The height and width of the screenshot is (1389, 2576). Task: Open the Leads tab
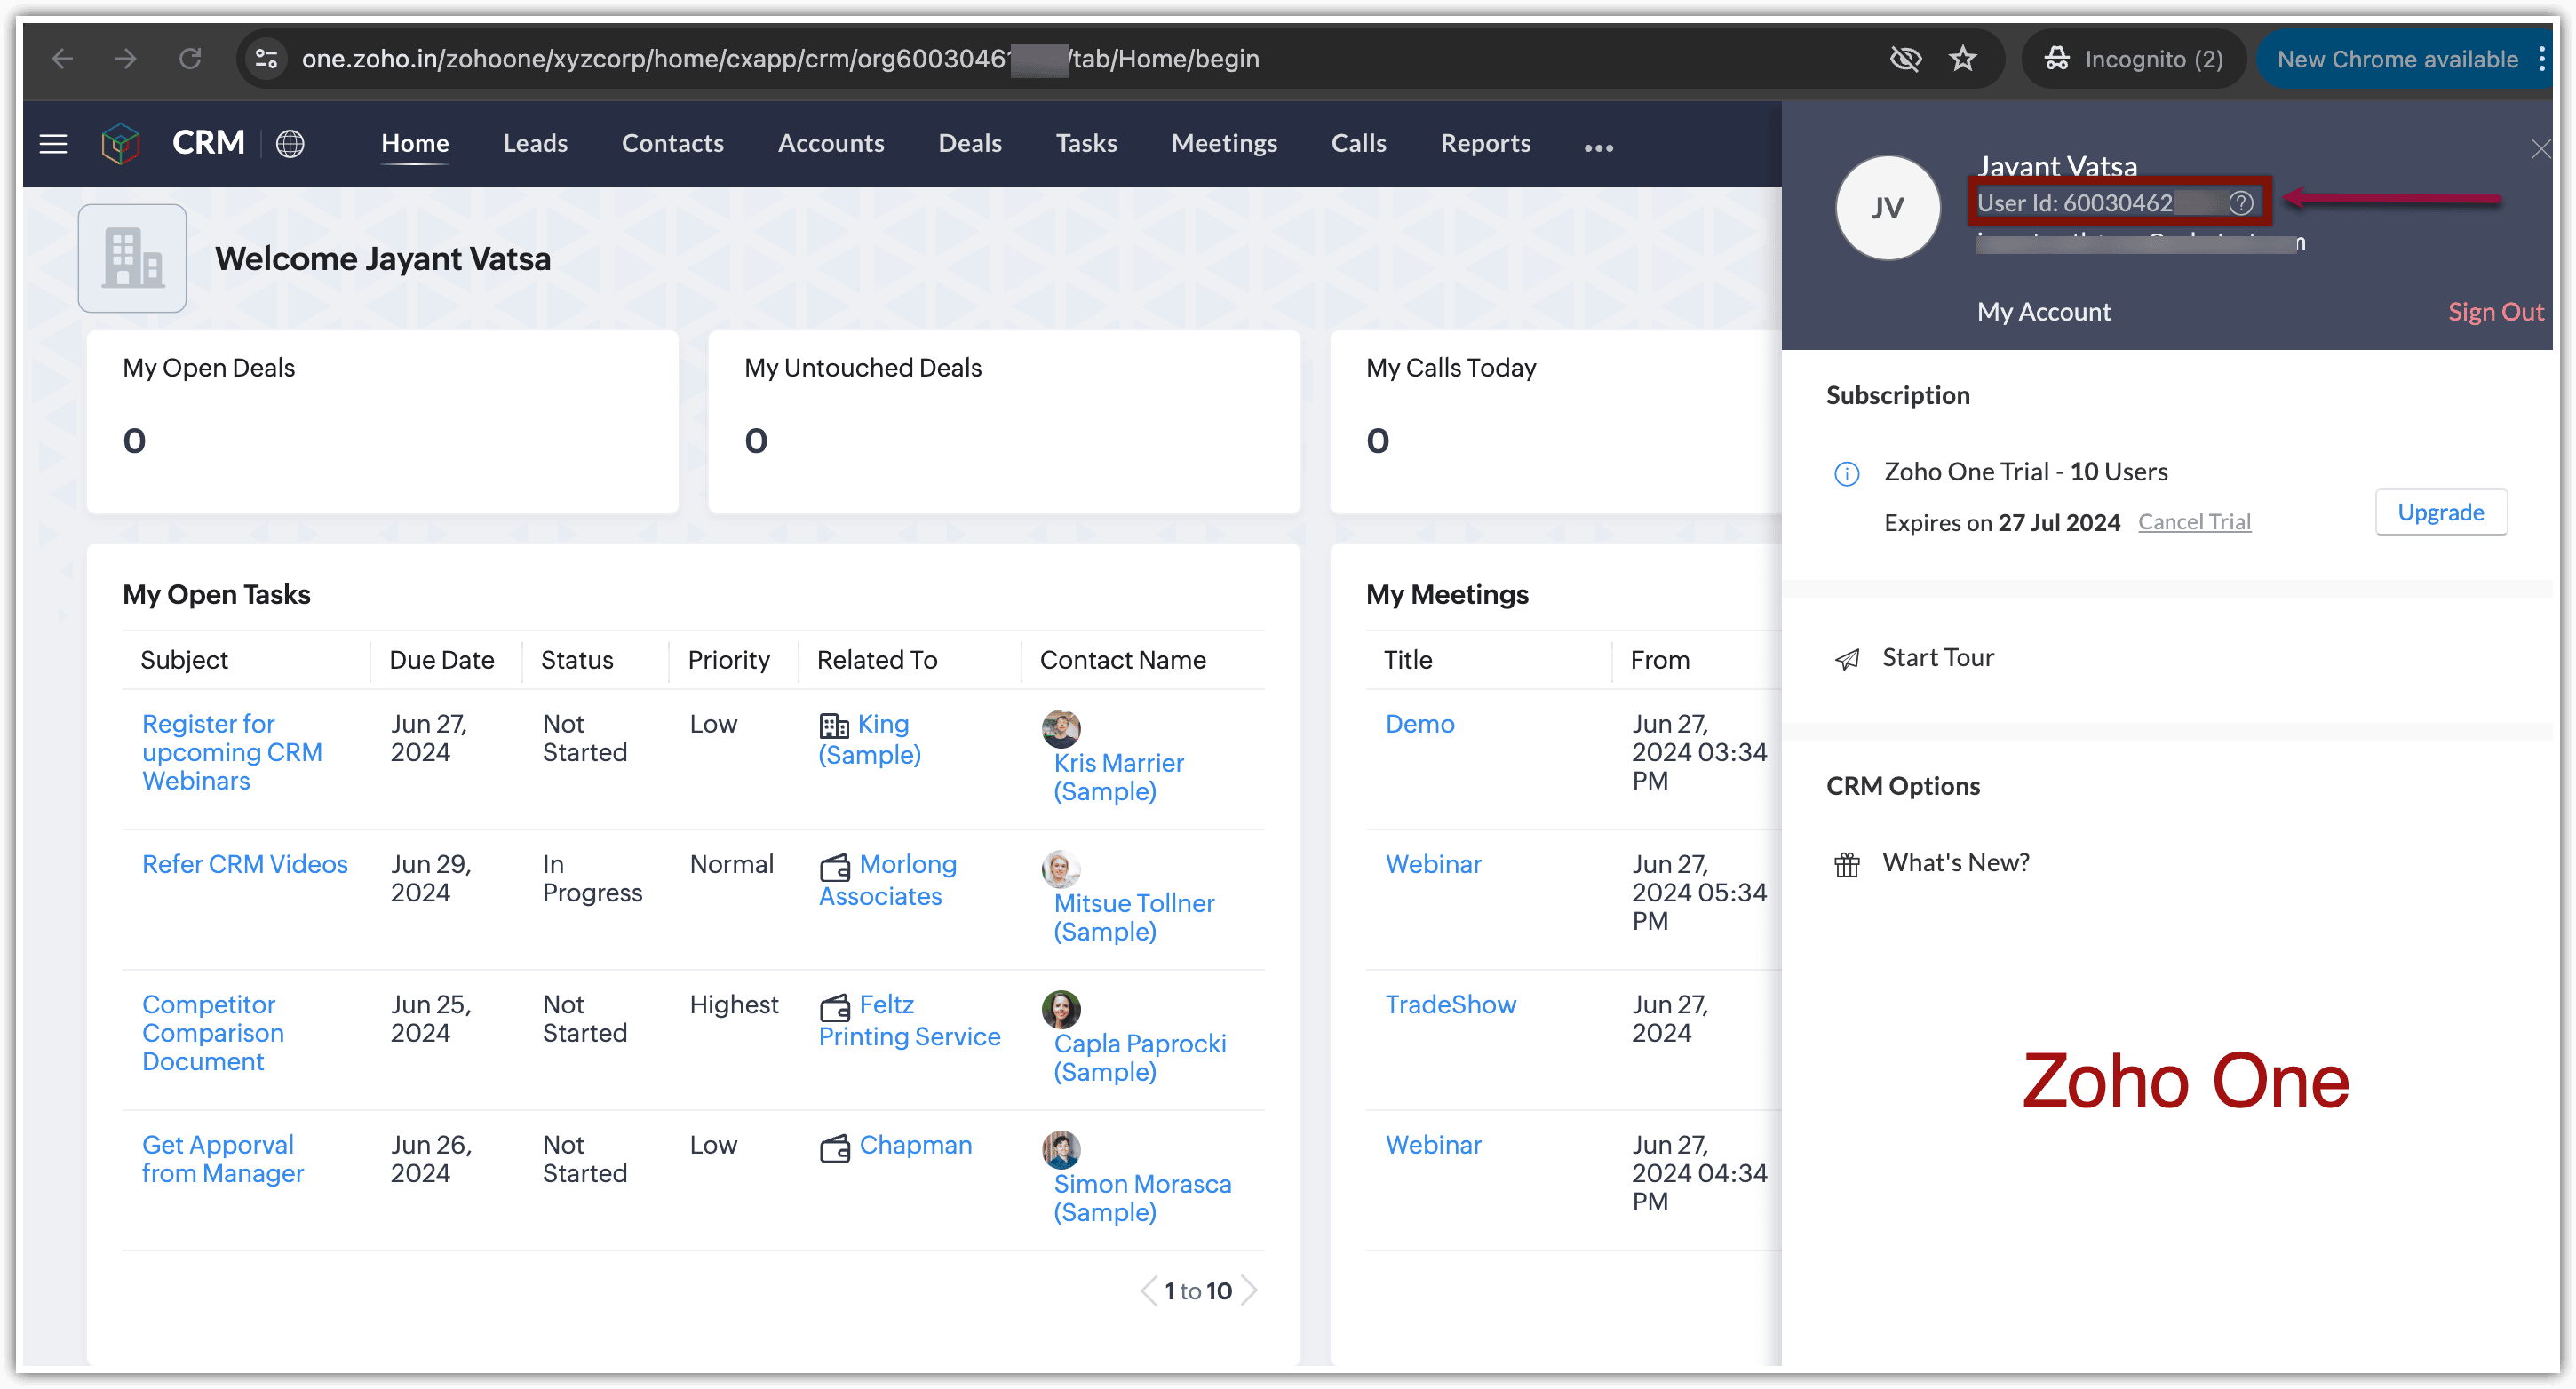click(535, 144)
